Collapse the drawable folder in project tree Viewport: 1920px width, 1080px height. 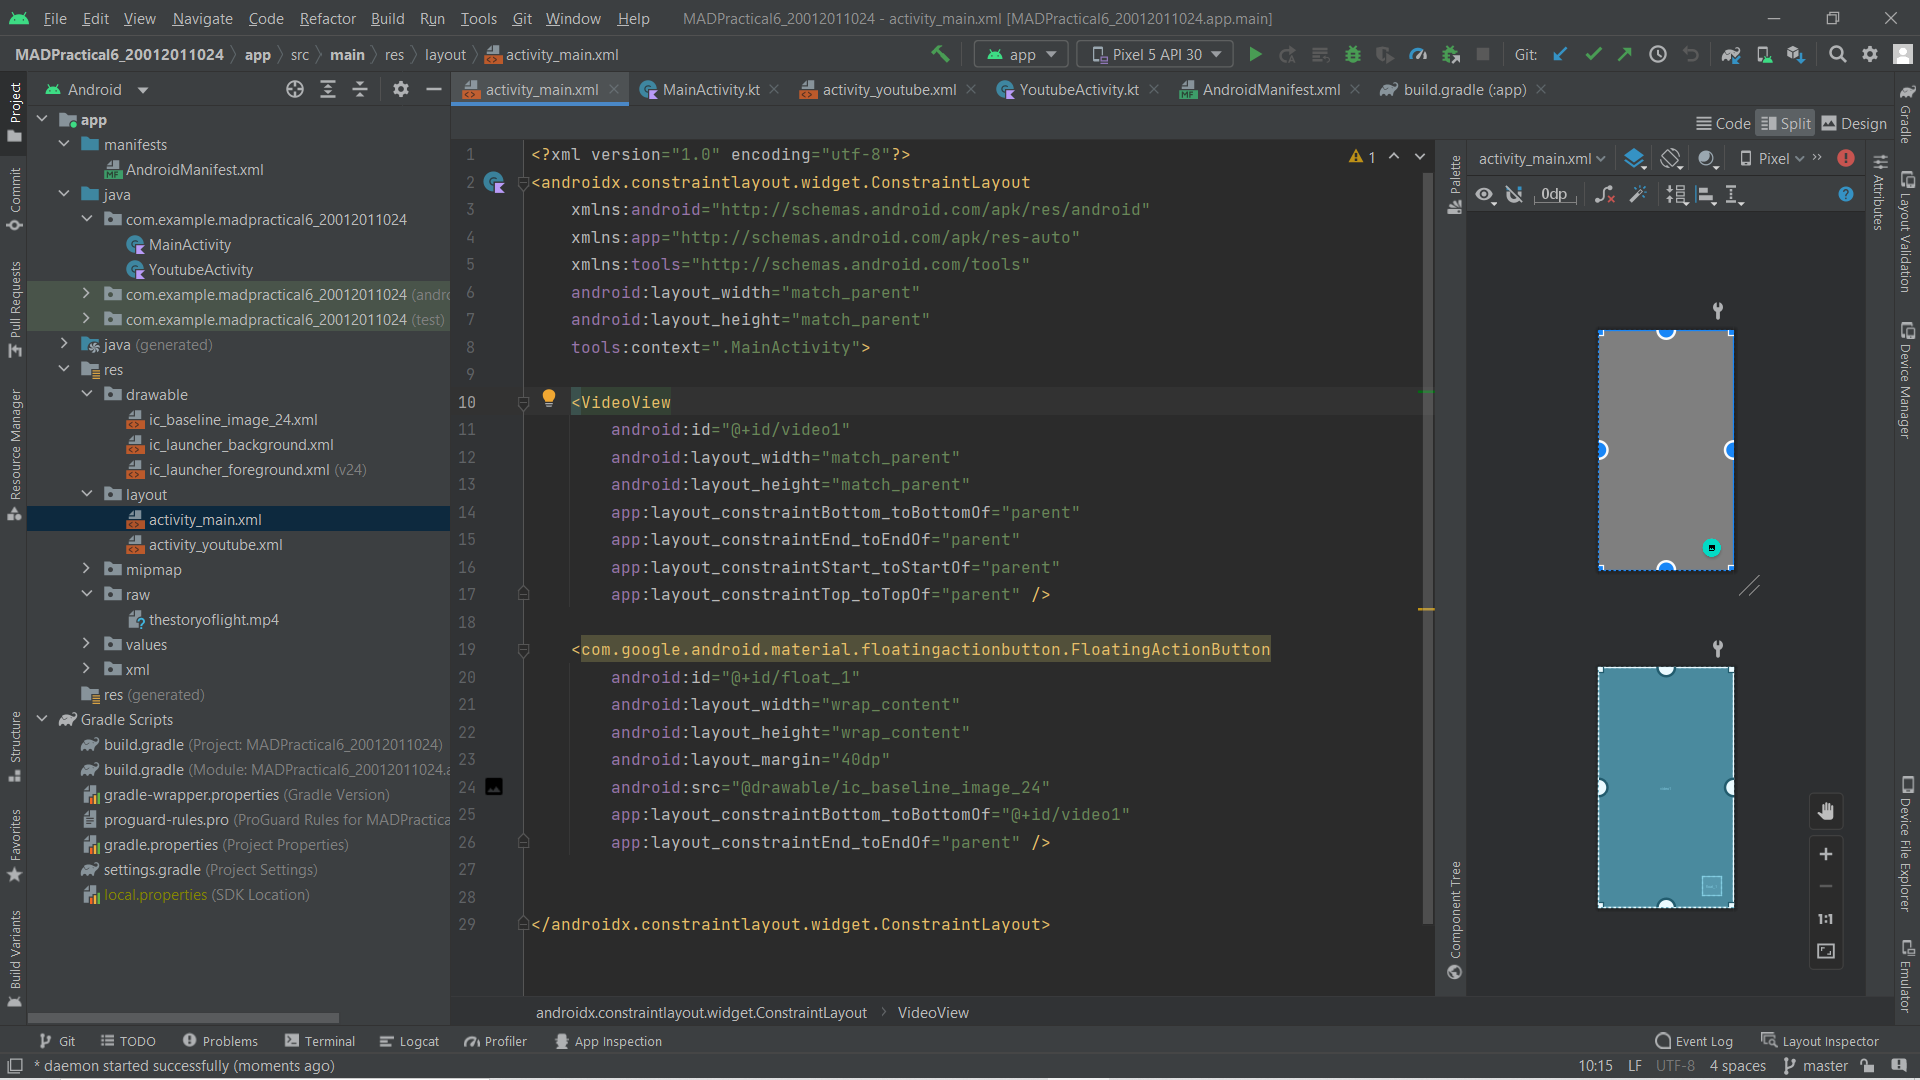[x=87, y=394]
